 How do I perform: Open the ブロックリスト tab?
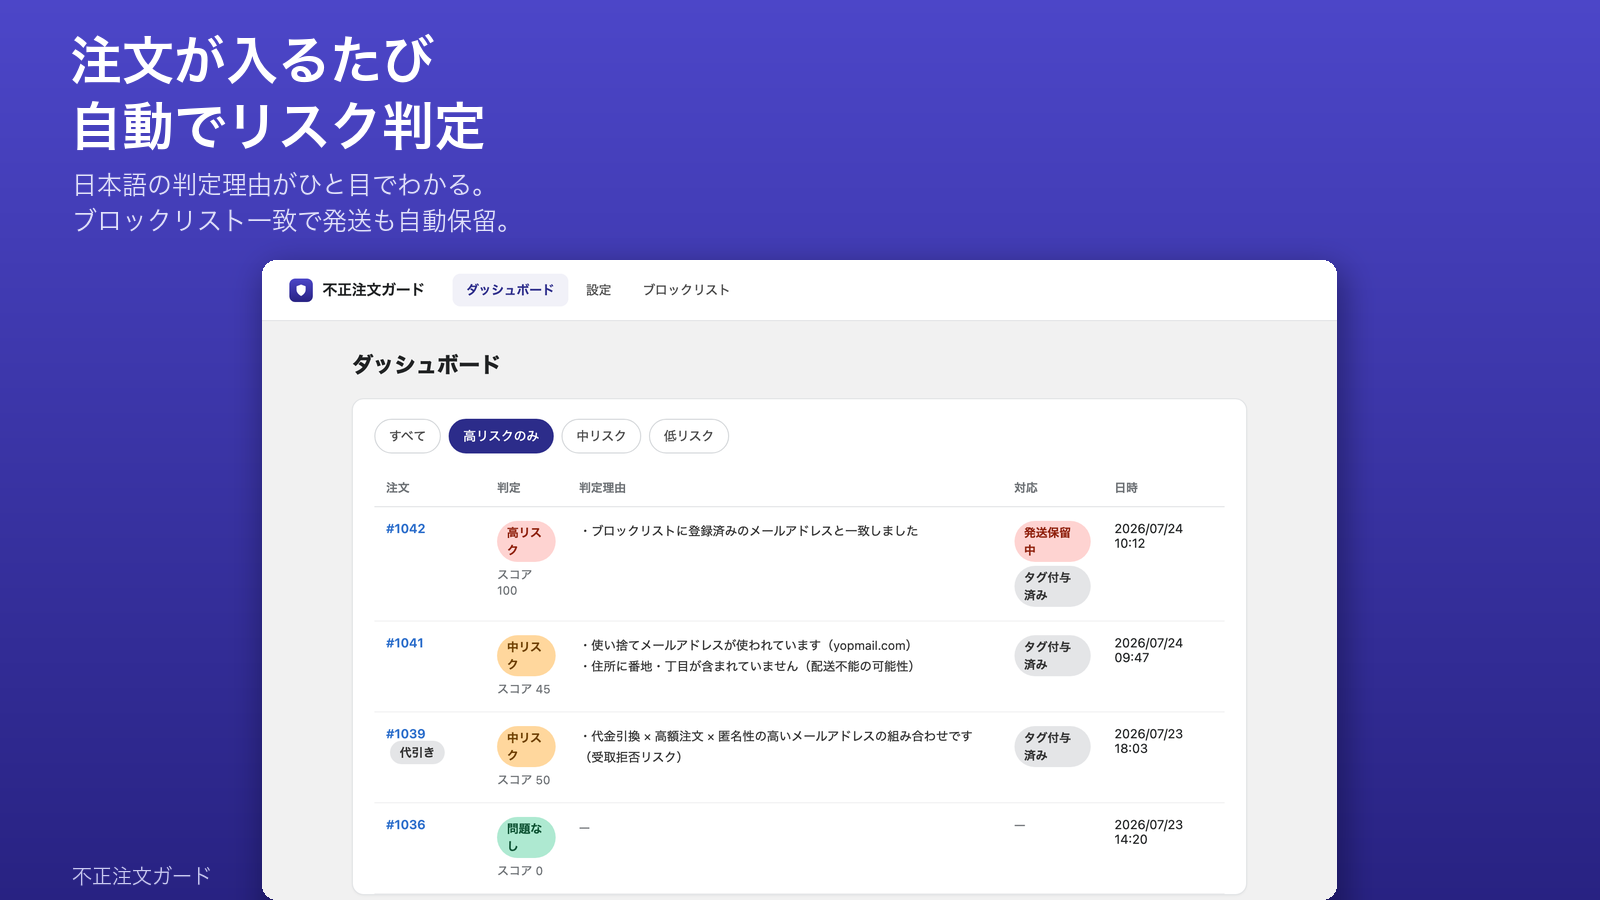click(x=686, y=290)
